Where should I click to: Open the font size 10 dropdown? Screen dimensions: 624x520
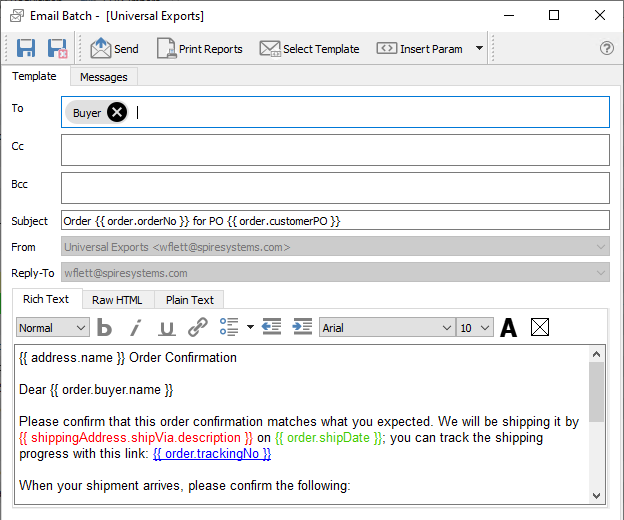click(475, 328)
